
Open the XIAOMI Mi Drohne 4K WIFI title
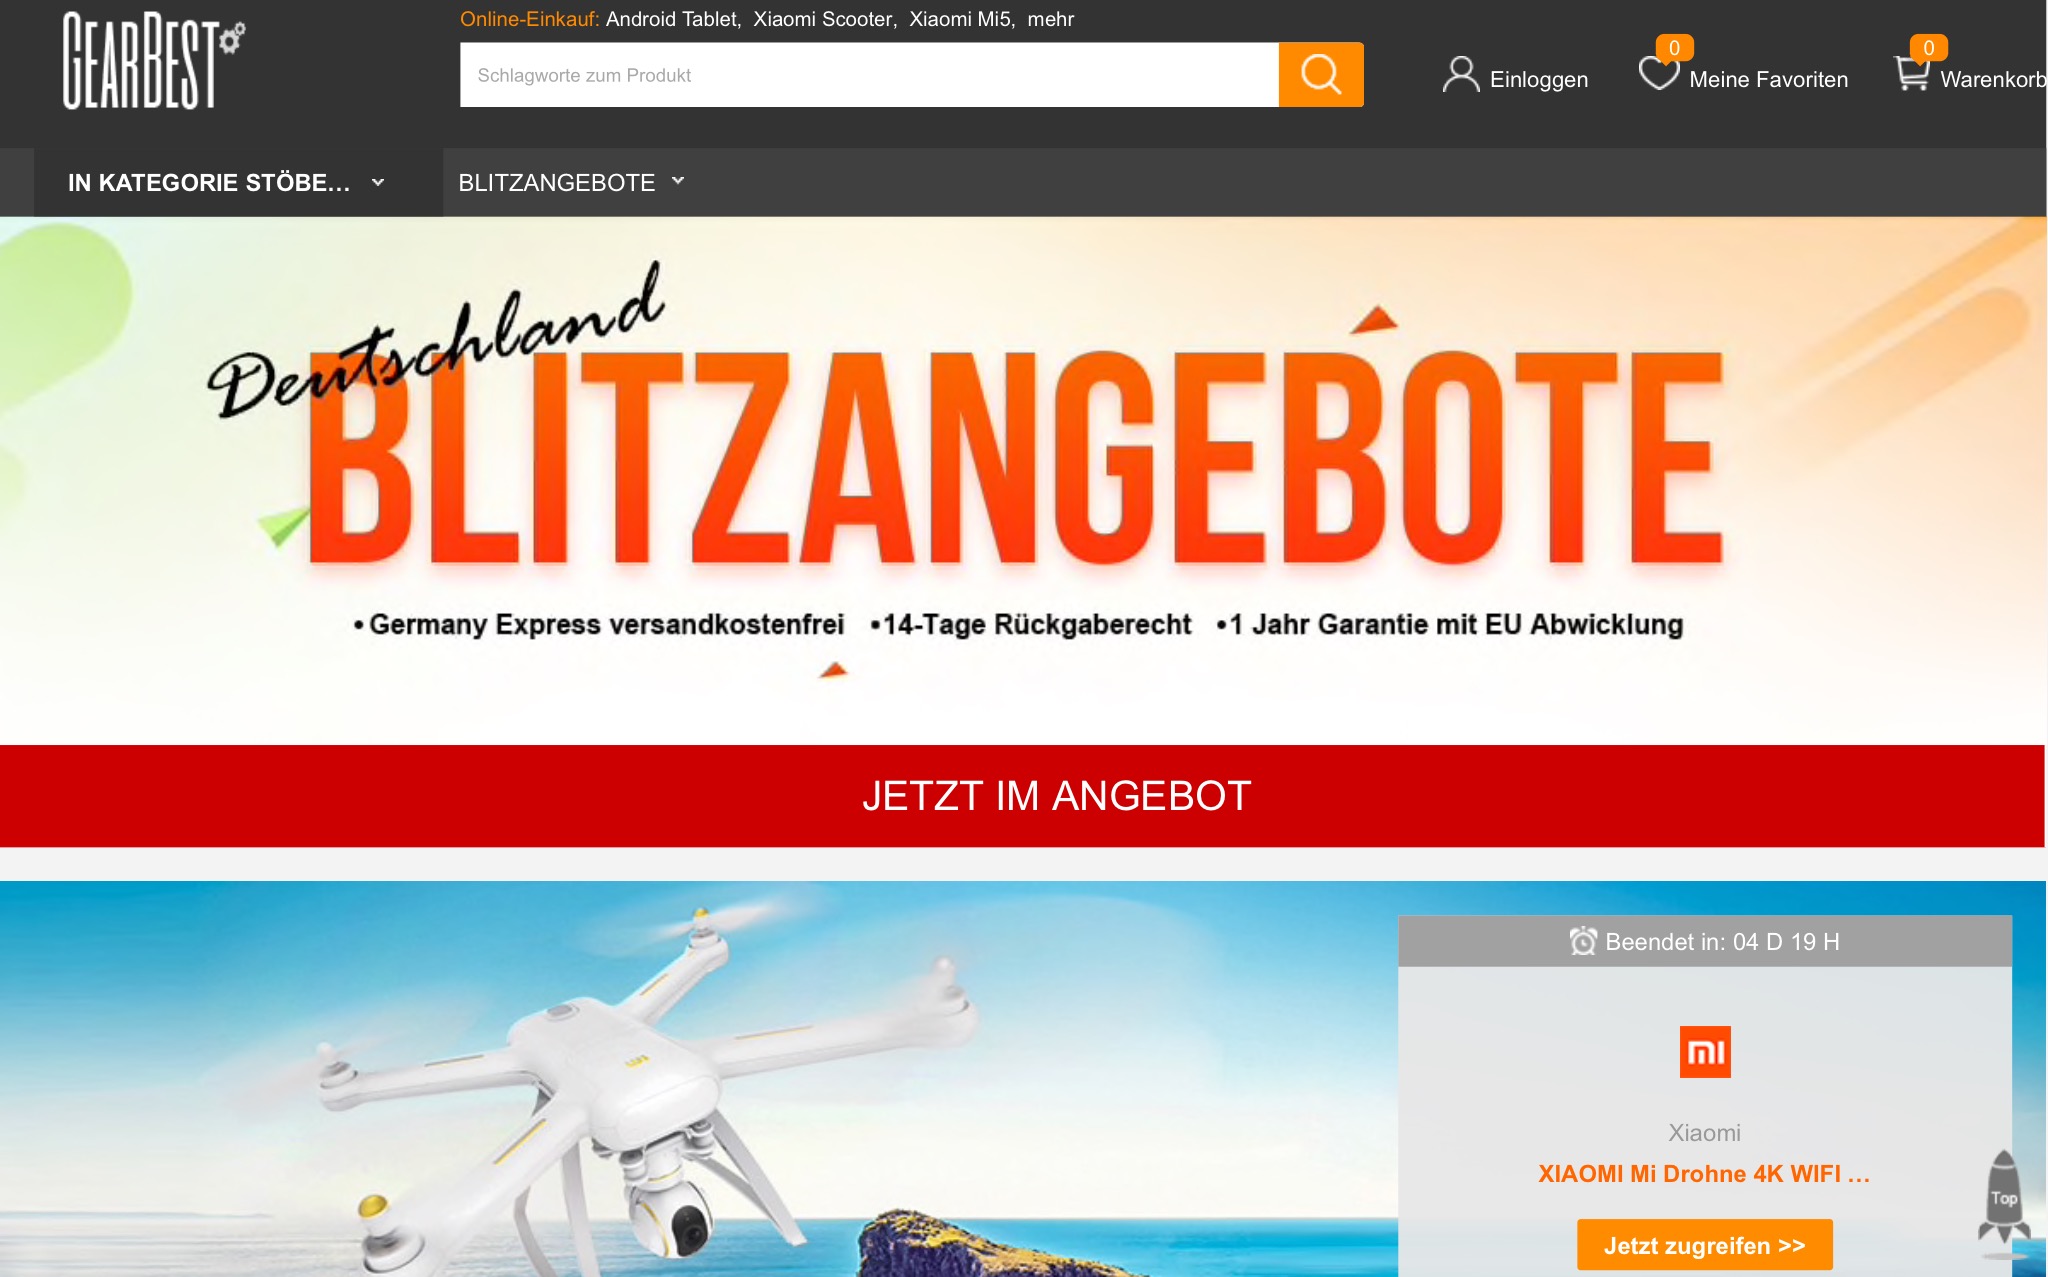click(x=1704, y=1174)
